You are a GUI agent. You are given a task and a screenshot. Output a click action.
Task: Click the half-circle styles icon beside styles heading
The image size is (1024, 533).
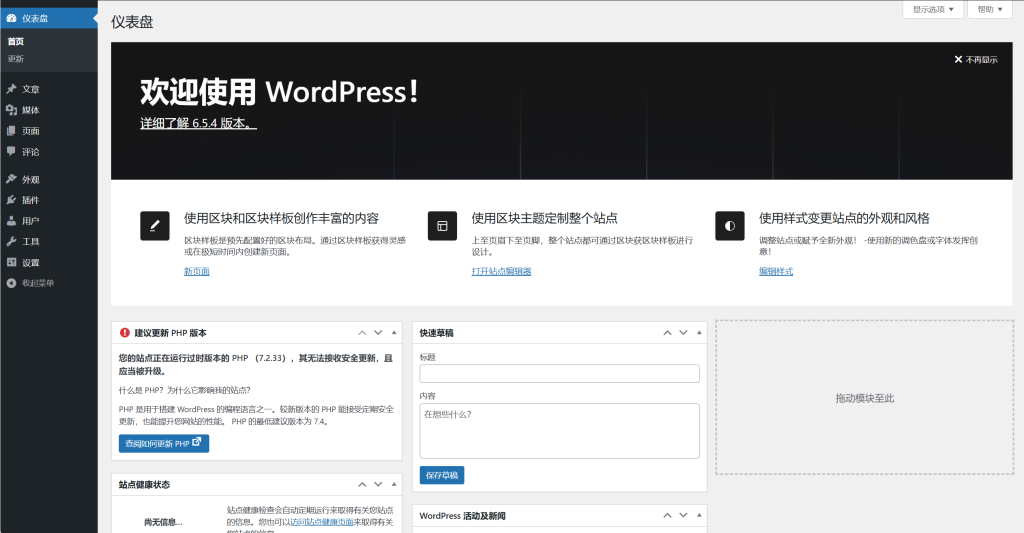[729, 226]
